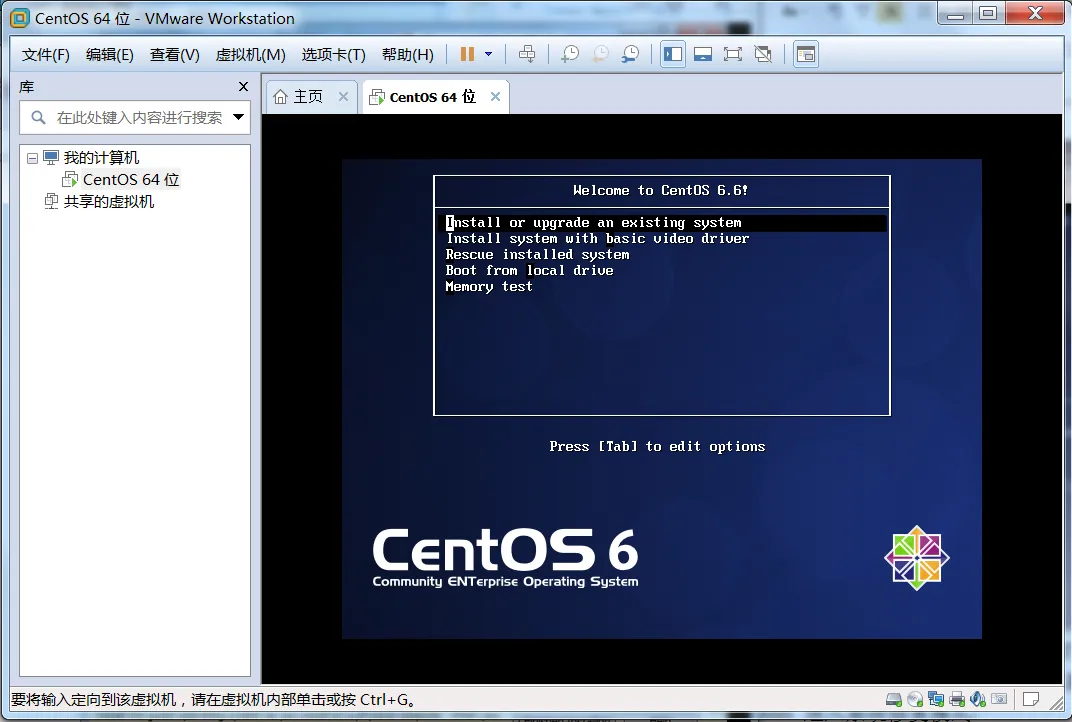Select 我的计算机 in the library

click(x=101, y=158)
